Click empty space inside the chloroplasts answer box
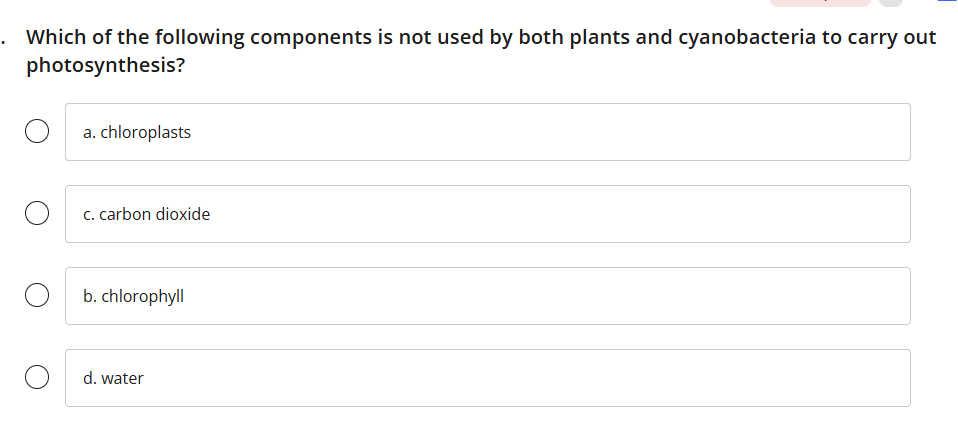The width and height of the screenshot is (958, 427). pos(550,132)
